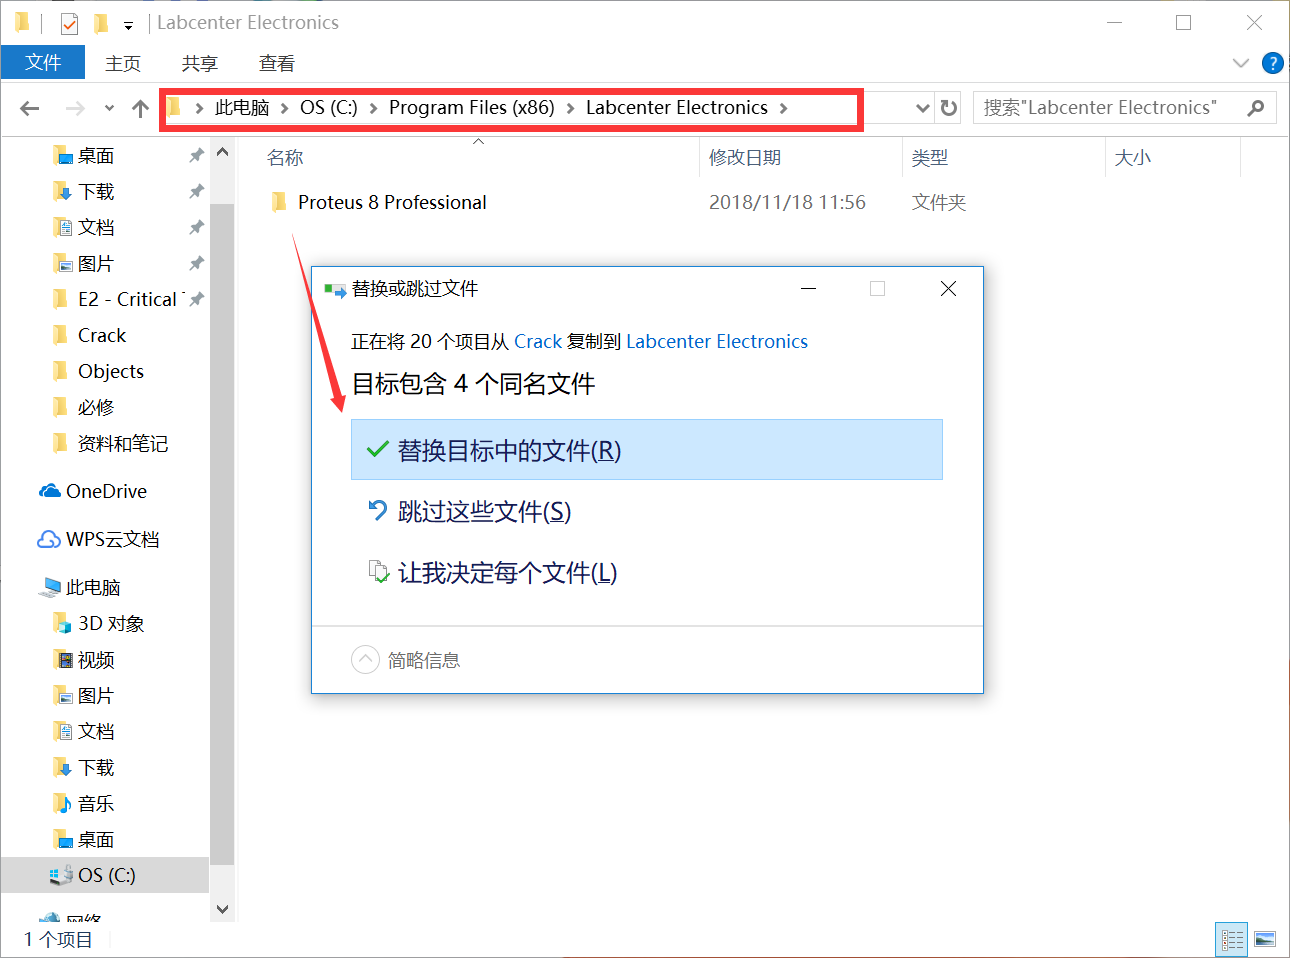Viewport: 1290px width, 958px height.
Task: Expand chevron after Program Files (x86)
Action: 570,108
